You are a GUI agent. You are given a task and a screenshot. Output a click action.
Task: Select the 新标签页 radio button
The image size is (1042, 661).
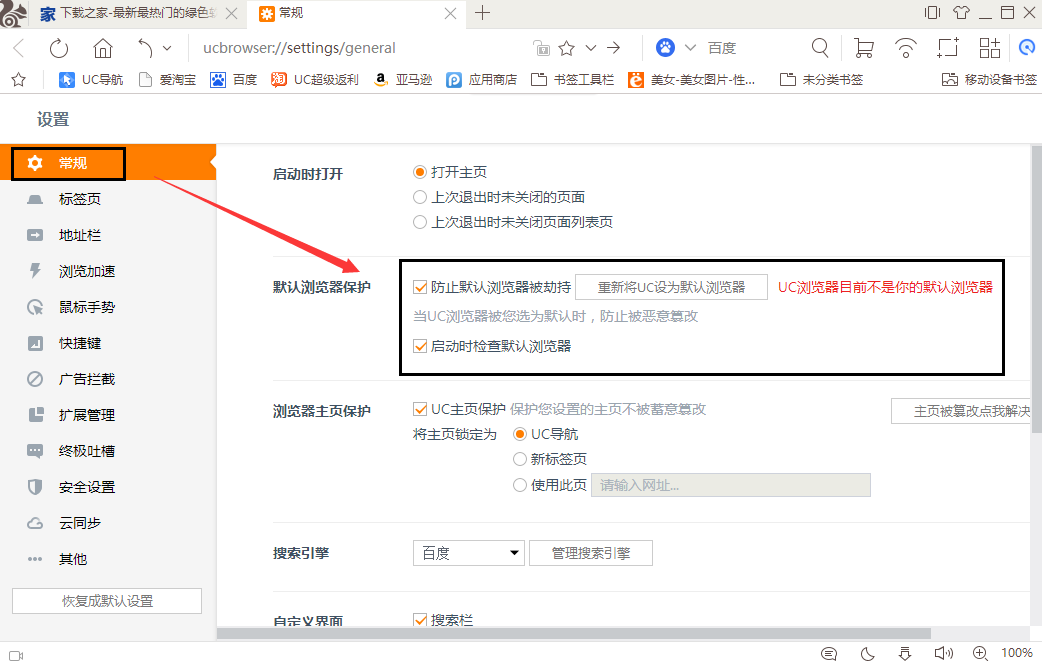tap(519, 460)
